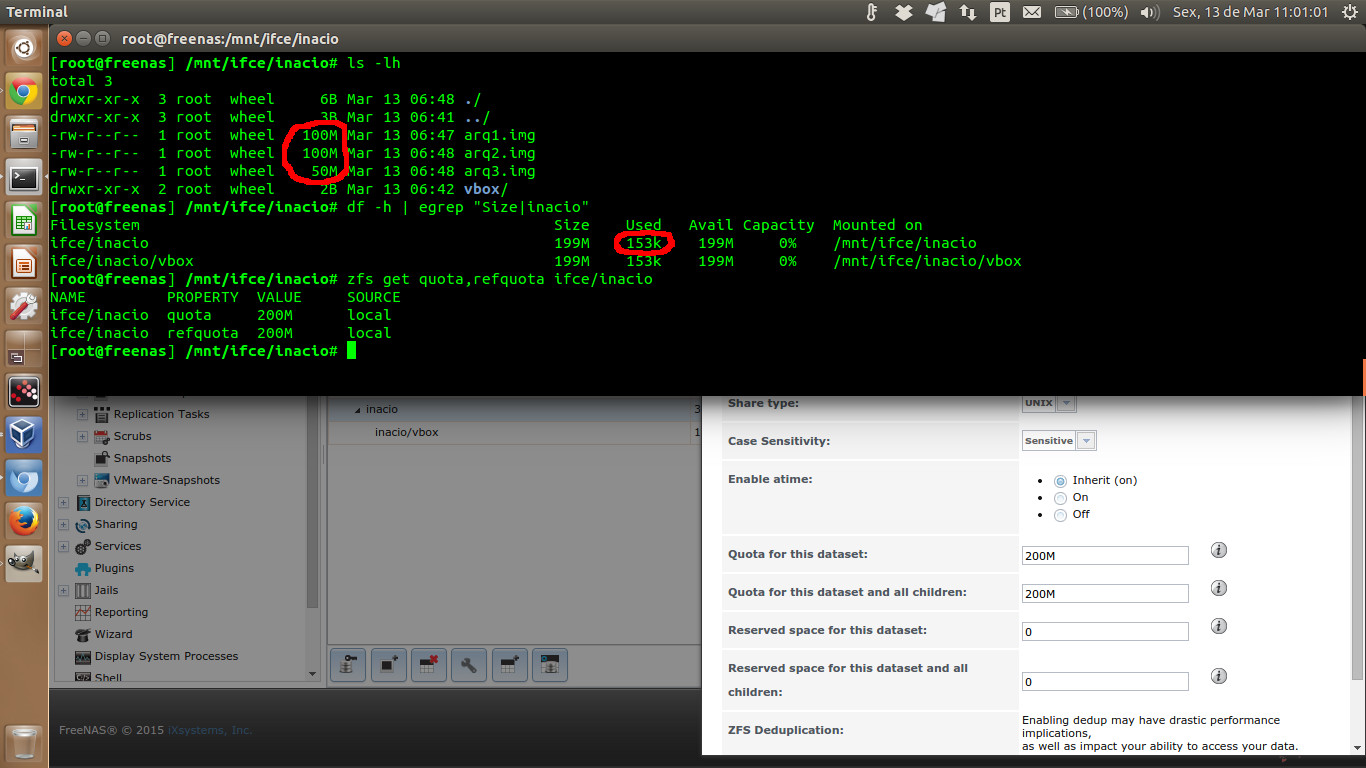The height and width of the screenshot is (768, 1366).
Task: Click create snapshot icon at toolbar end
Action: click(549, 664)
